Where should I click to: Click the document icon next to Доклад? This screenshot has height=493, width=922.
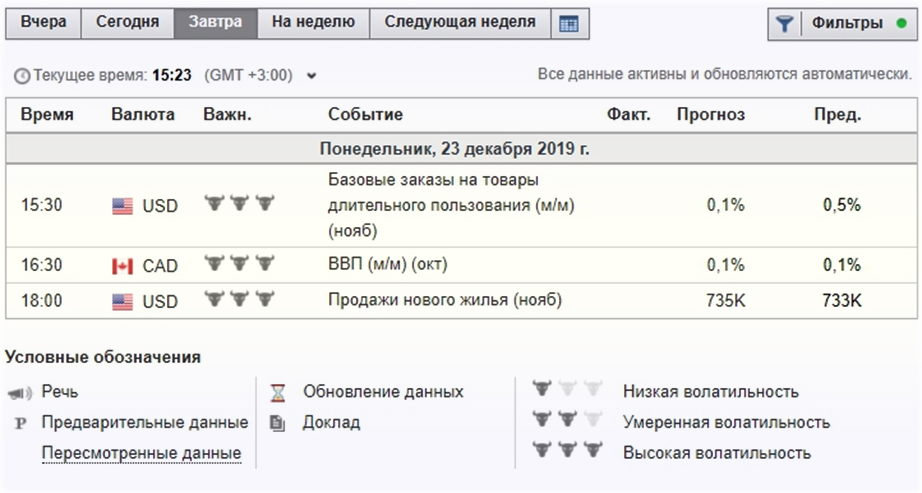click(x=278, y=423)
